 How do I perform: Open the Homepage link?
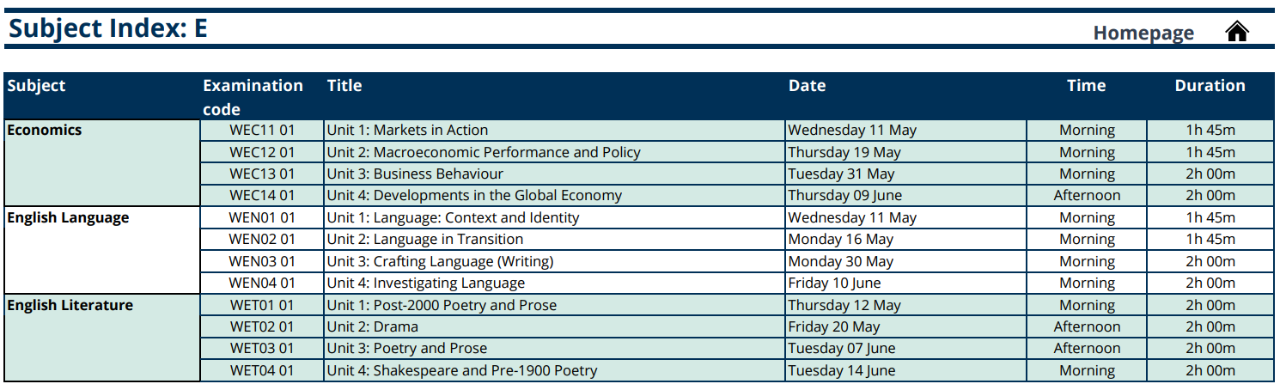click(1143, 33)
